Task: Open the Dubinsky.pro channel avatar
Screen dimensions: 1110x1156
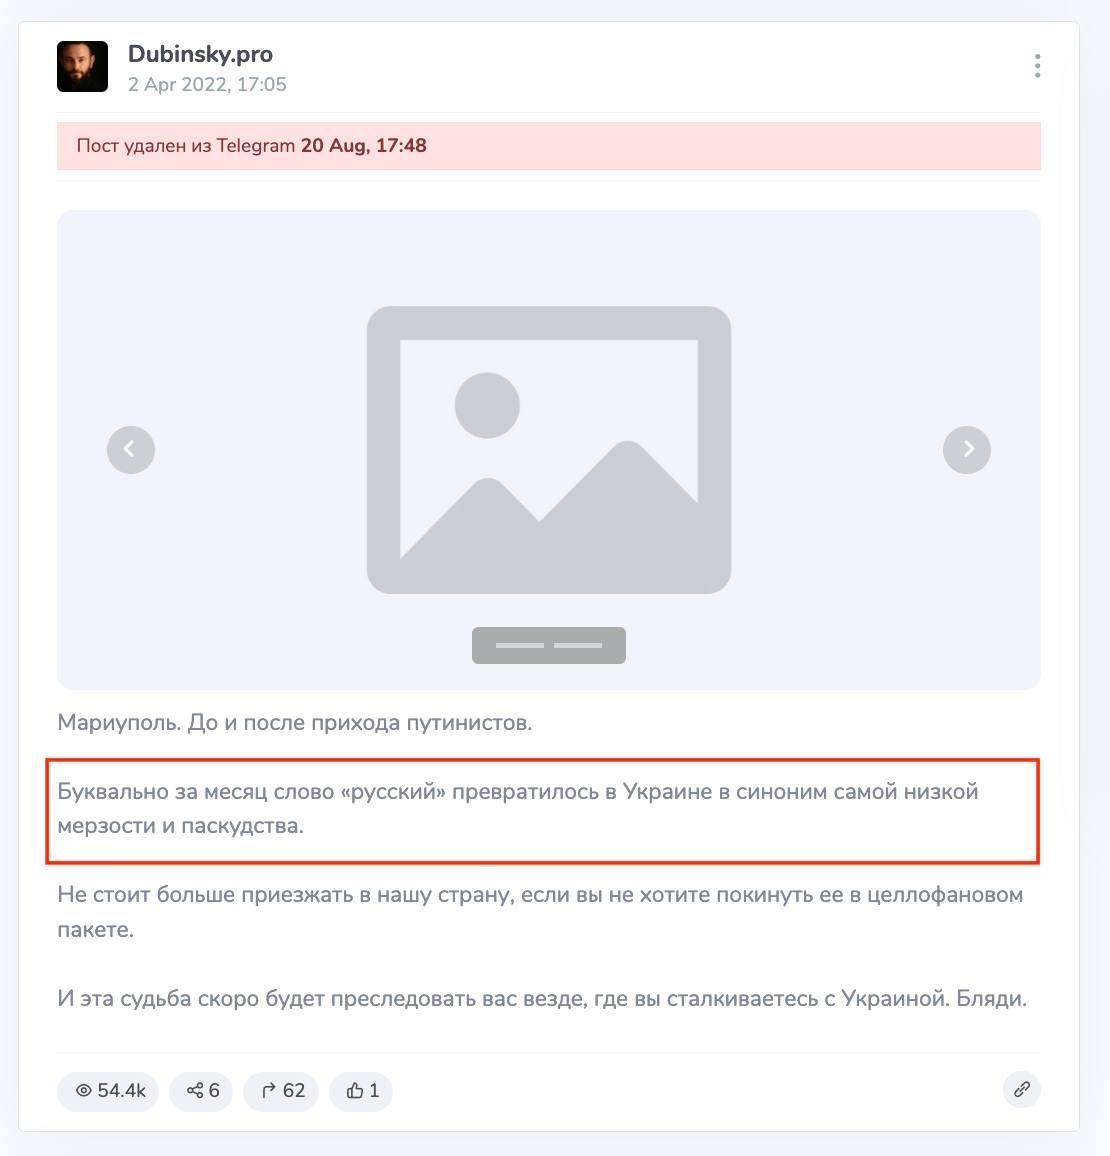Action: 83,66
